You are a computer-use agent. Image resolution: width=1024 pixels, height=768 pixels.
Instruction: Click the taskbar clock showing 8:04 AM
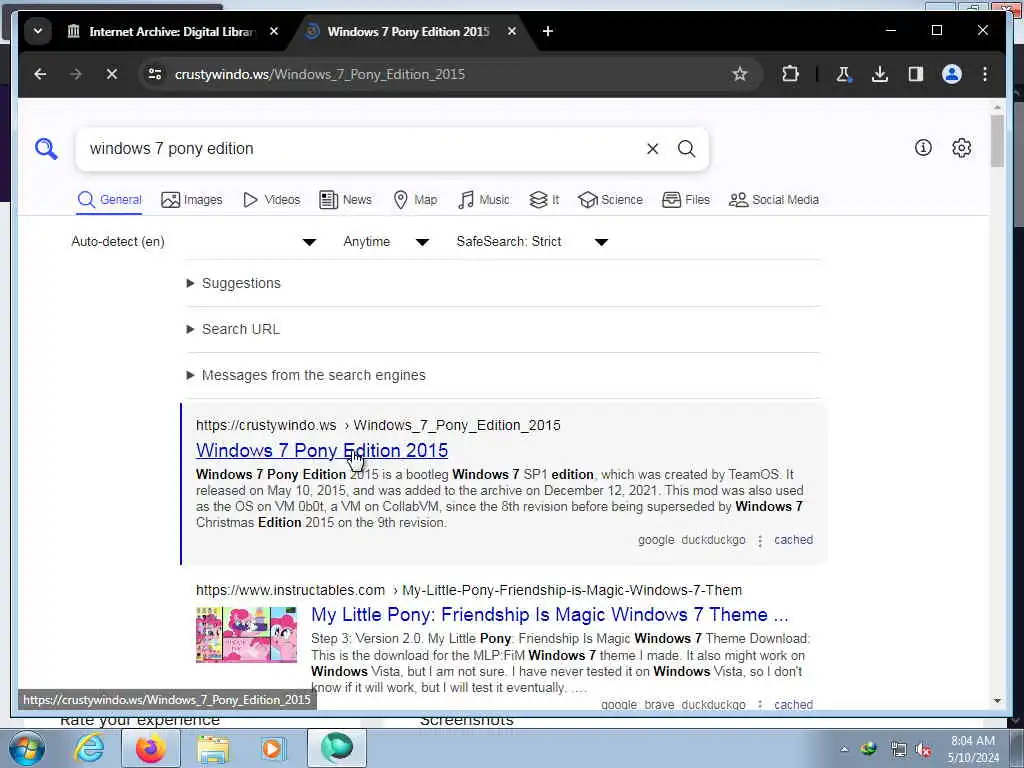tap(972, 749)
